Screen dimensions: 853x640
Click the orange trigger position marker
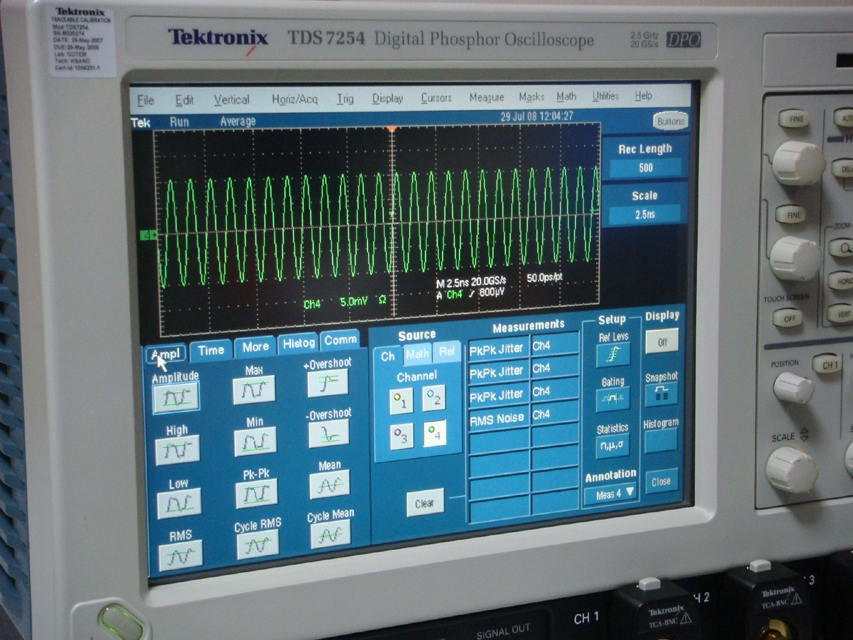pos(392,129)
